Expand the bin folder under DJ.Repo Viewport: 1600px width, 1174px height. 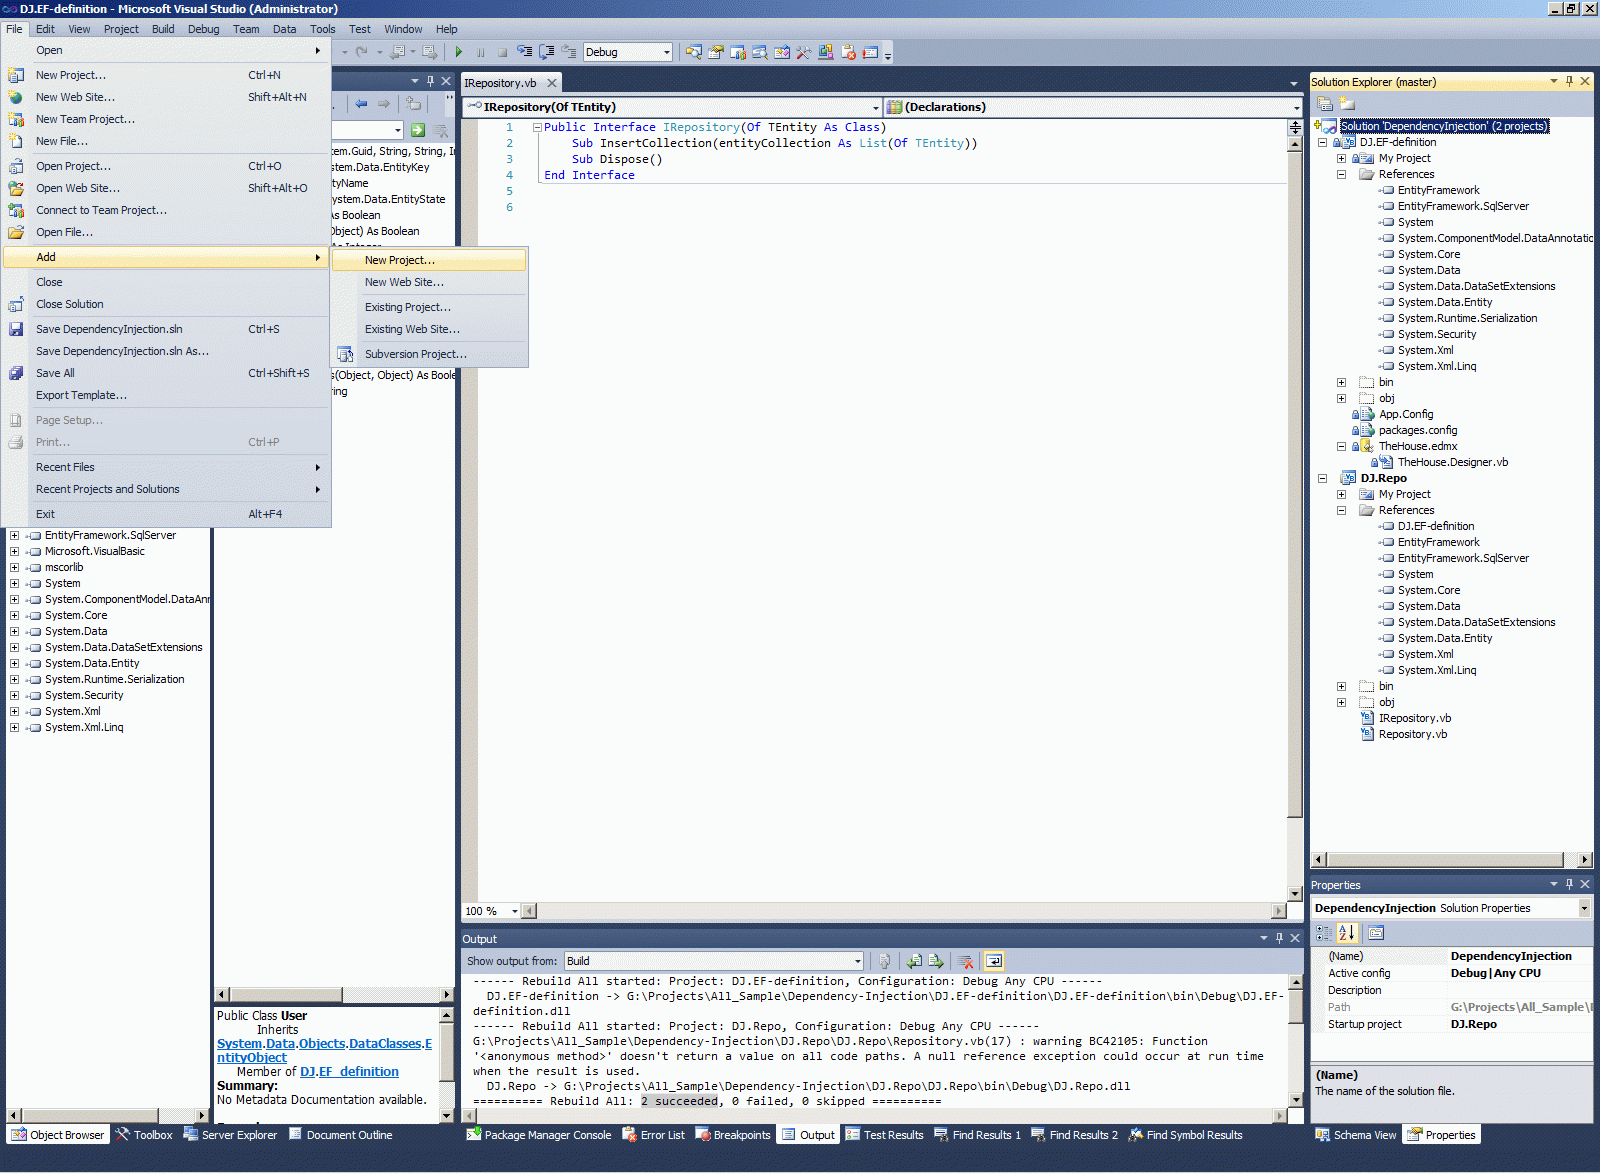click(1341, 686)
